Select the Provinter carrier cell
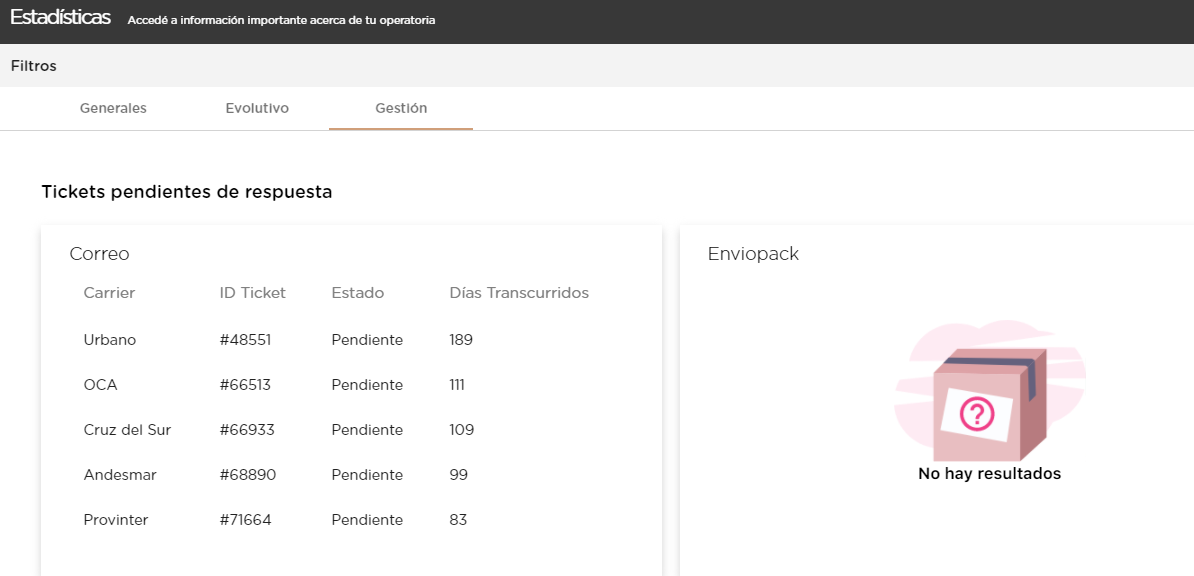This screenshot has height=576, width=1194. (x=116, y=520)
